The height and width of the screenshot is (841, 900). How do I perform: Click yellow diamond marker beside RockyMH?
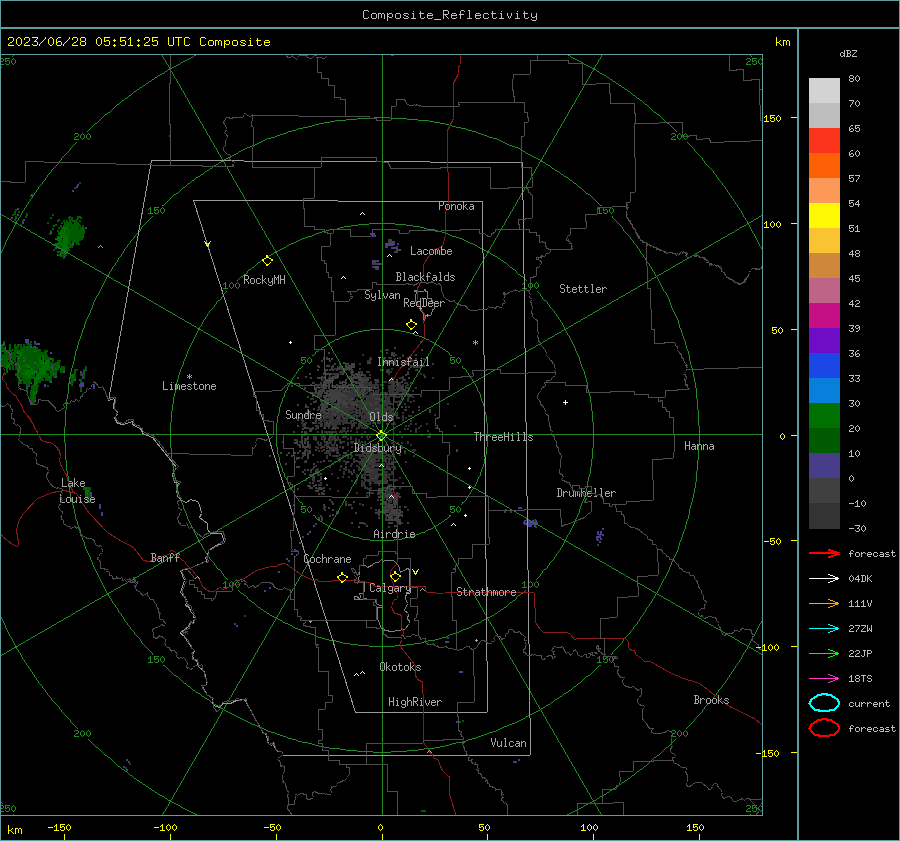pos(267,261)
